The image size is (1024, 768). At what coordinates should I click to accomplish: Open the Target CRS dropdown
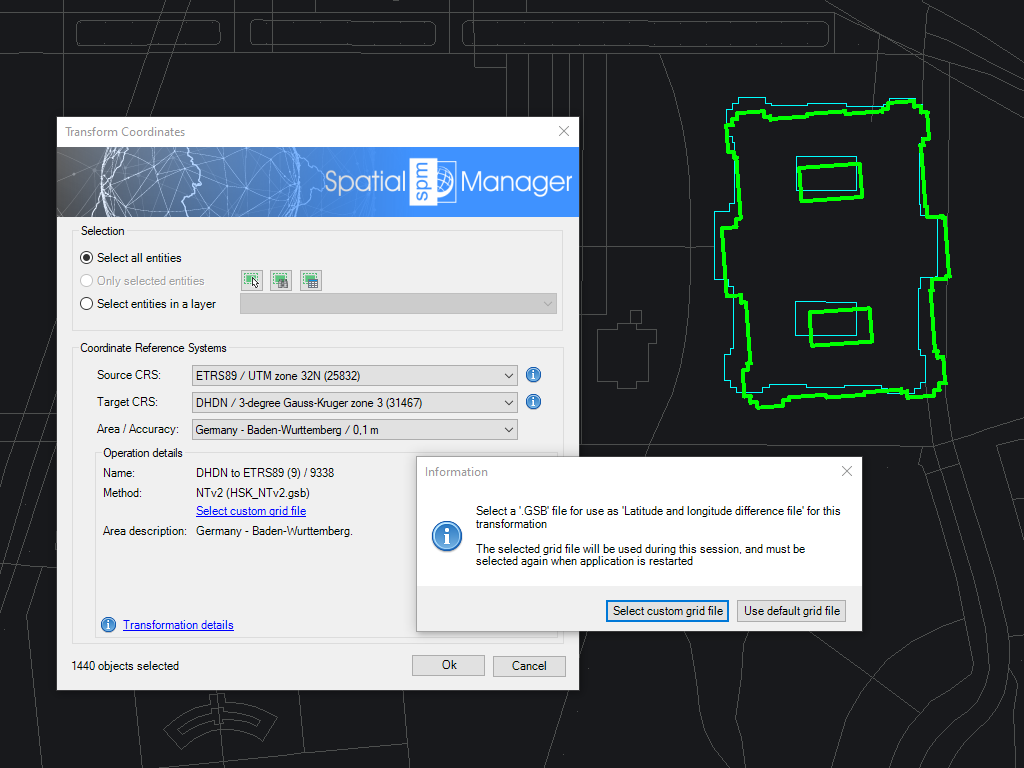[355, 402]
